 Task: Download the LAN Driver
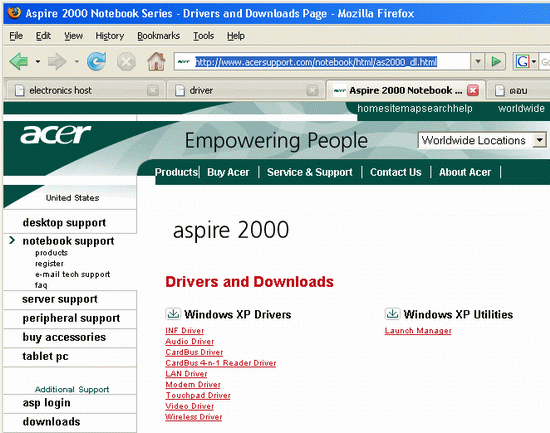(x=186, y=374)
